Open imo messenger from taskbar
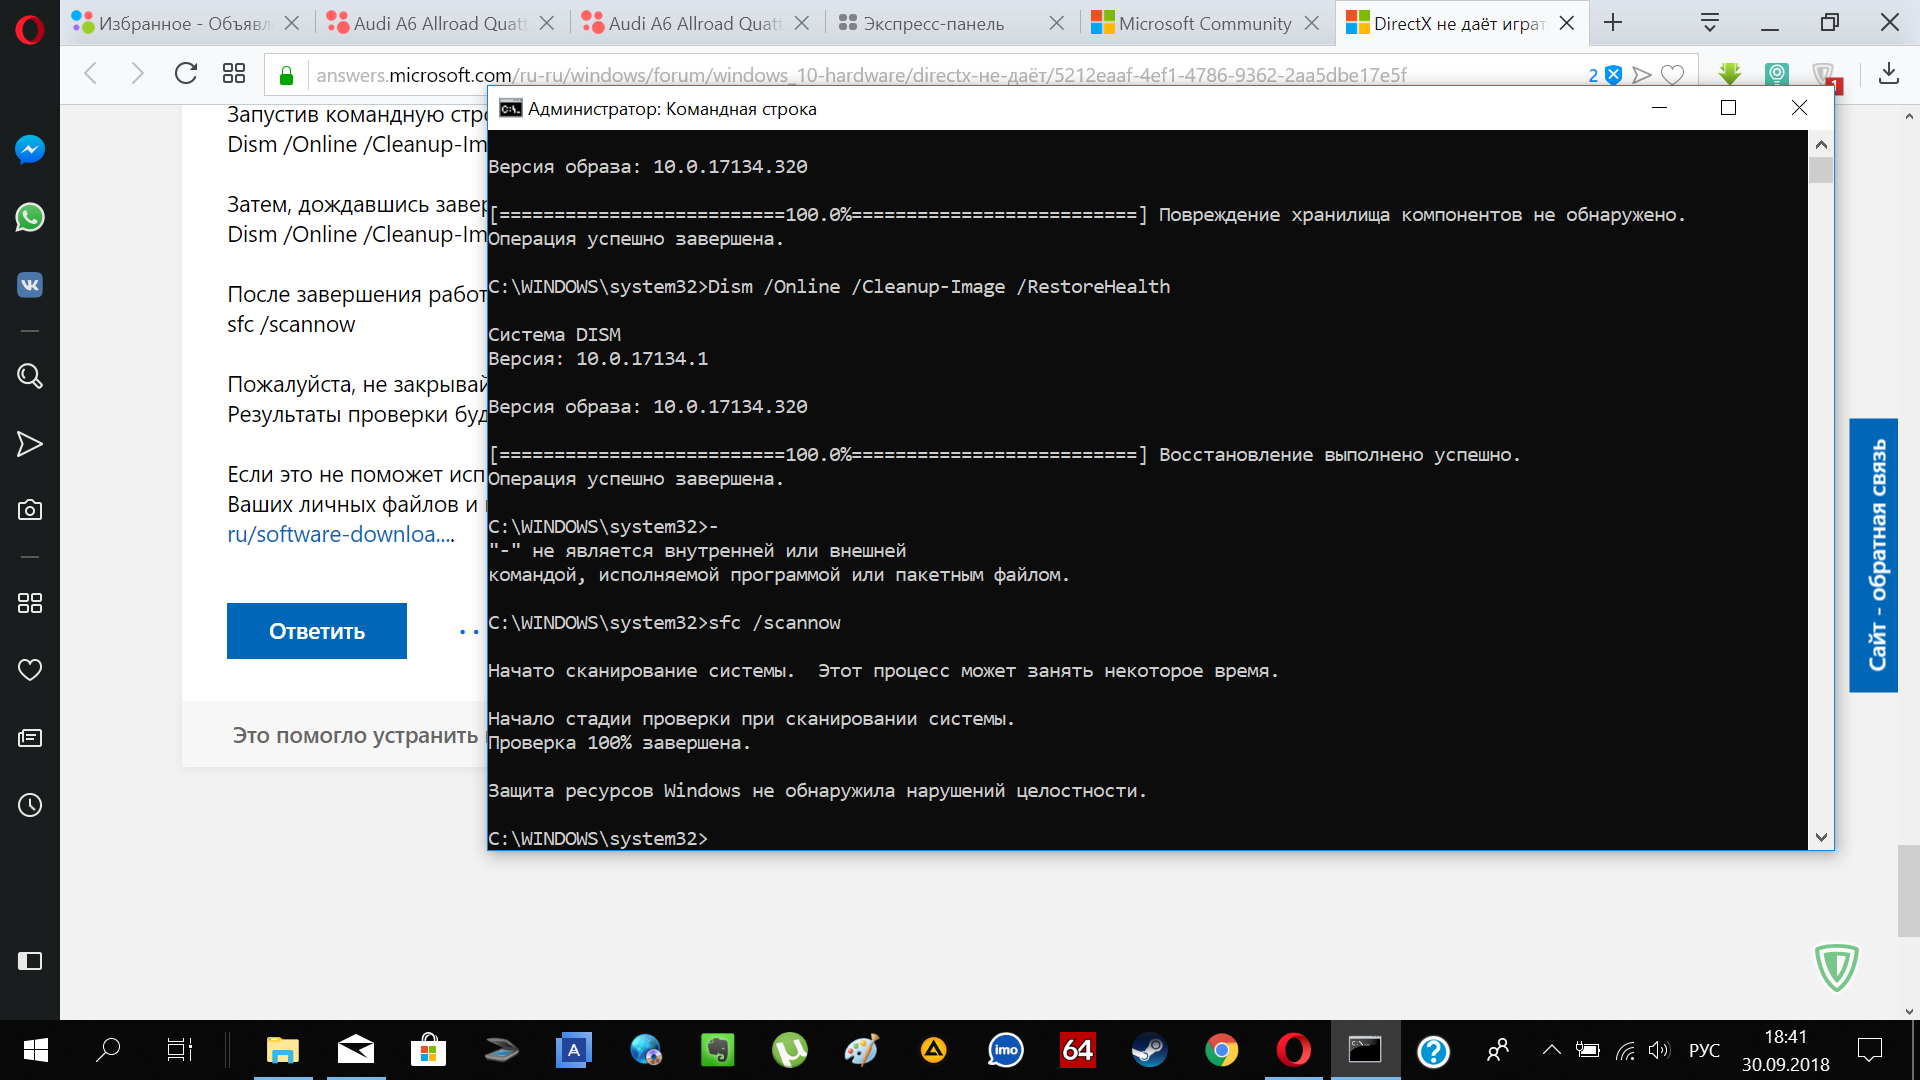1920x1080 pixels. click(1005, 1050)
